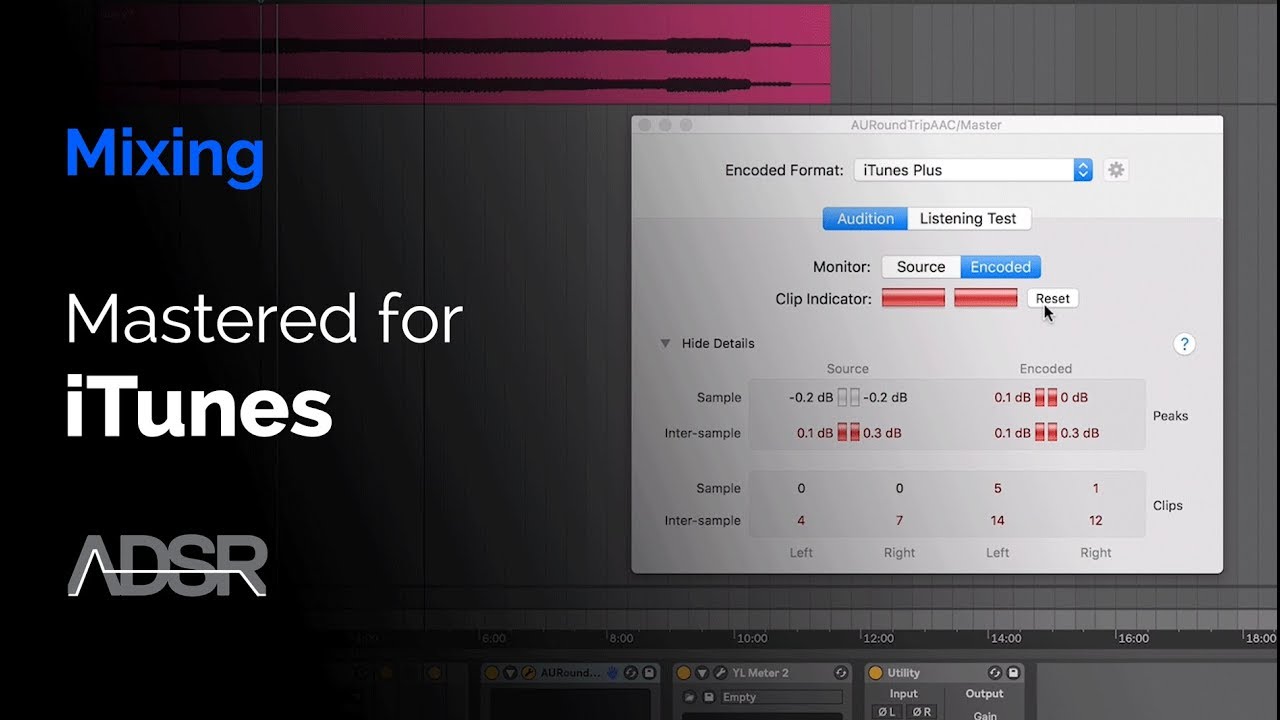Select the pink audio clip waveform
Image resolution: width=1280 pixels, height=720 pixels.
[465, 54]
